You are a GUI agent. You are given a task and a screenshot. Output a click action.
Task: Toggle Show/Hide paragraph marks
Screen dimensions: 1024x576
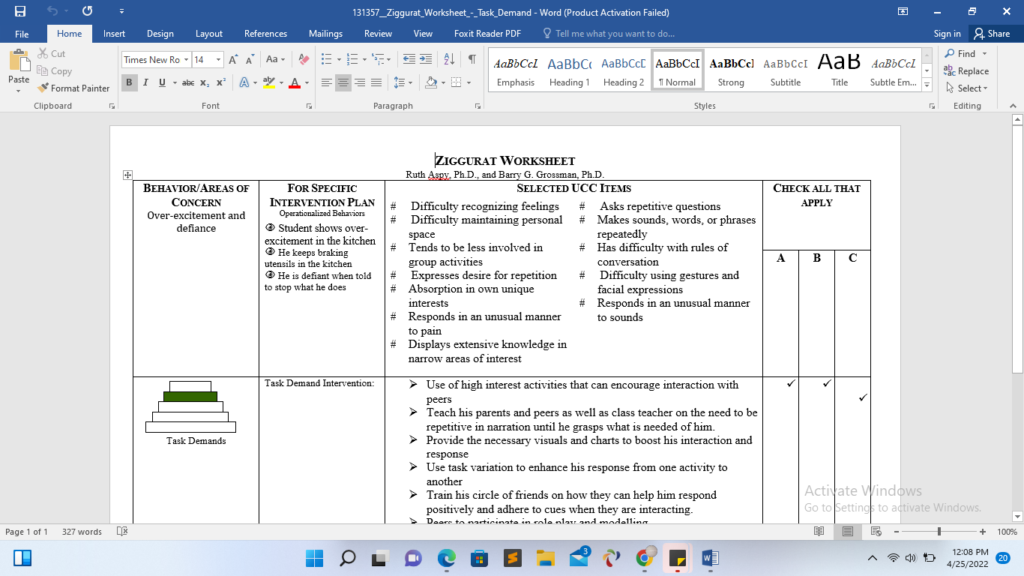[472, 59]
